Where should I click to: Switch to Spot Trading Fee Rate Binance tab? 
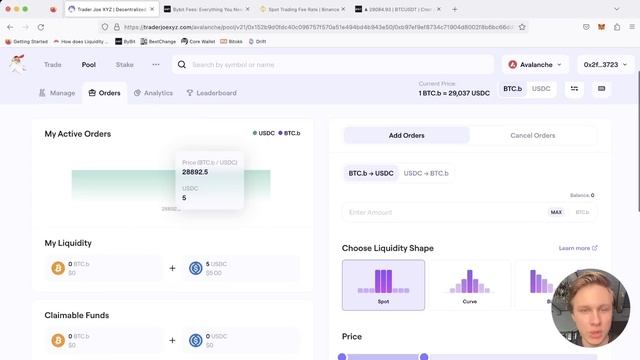pos(302,9)
